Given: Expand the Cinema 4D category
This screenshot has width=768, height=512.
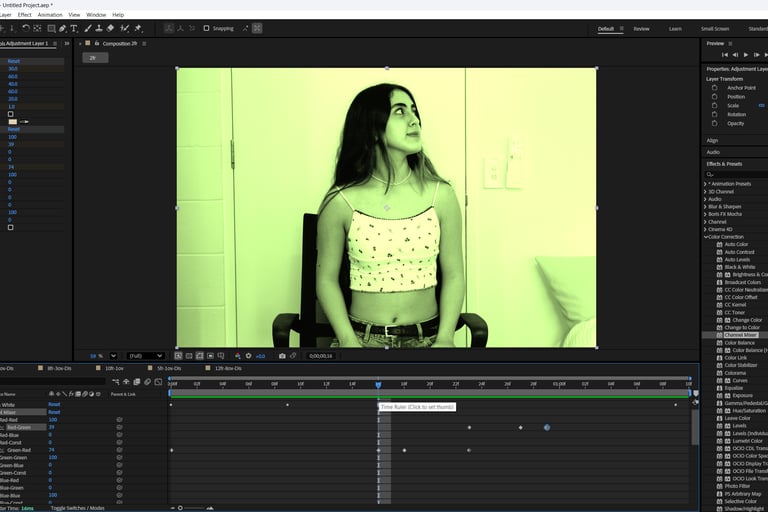Looking at the screenshot, I should pyautogui.click(x=705, y=229).
